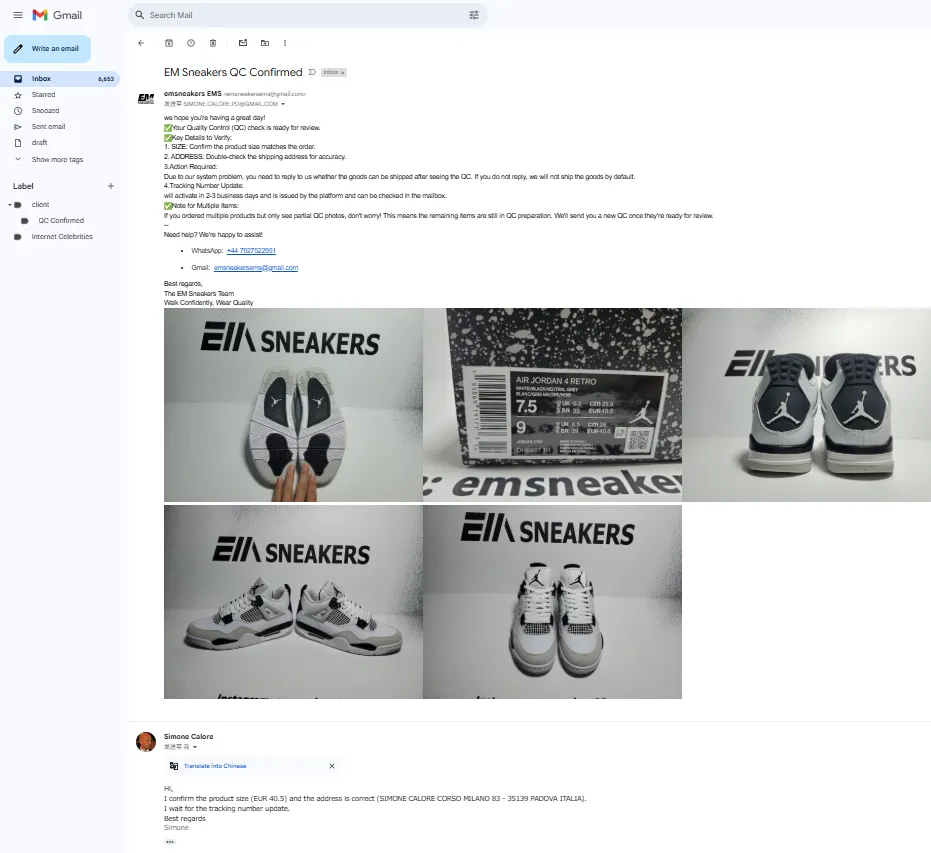The height and width of the screenshot is (853, 931).
Task: Open the QC Confirmed label
Action: 61,220
